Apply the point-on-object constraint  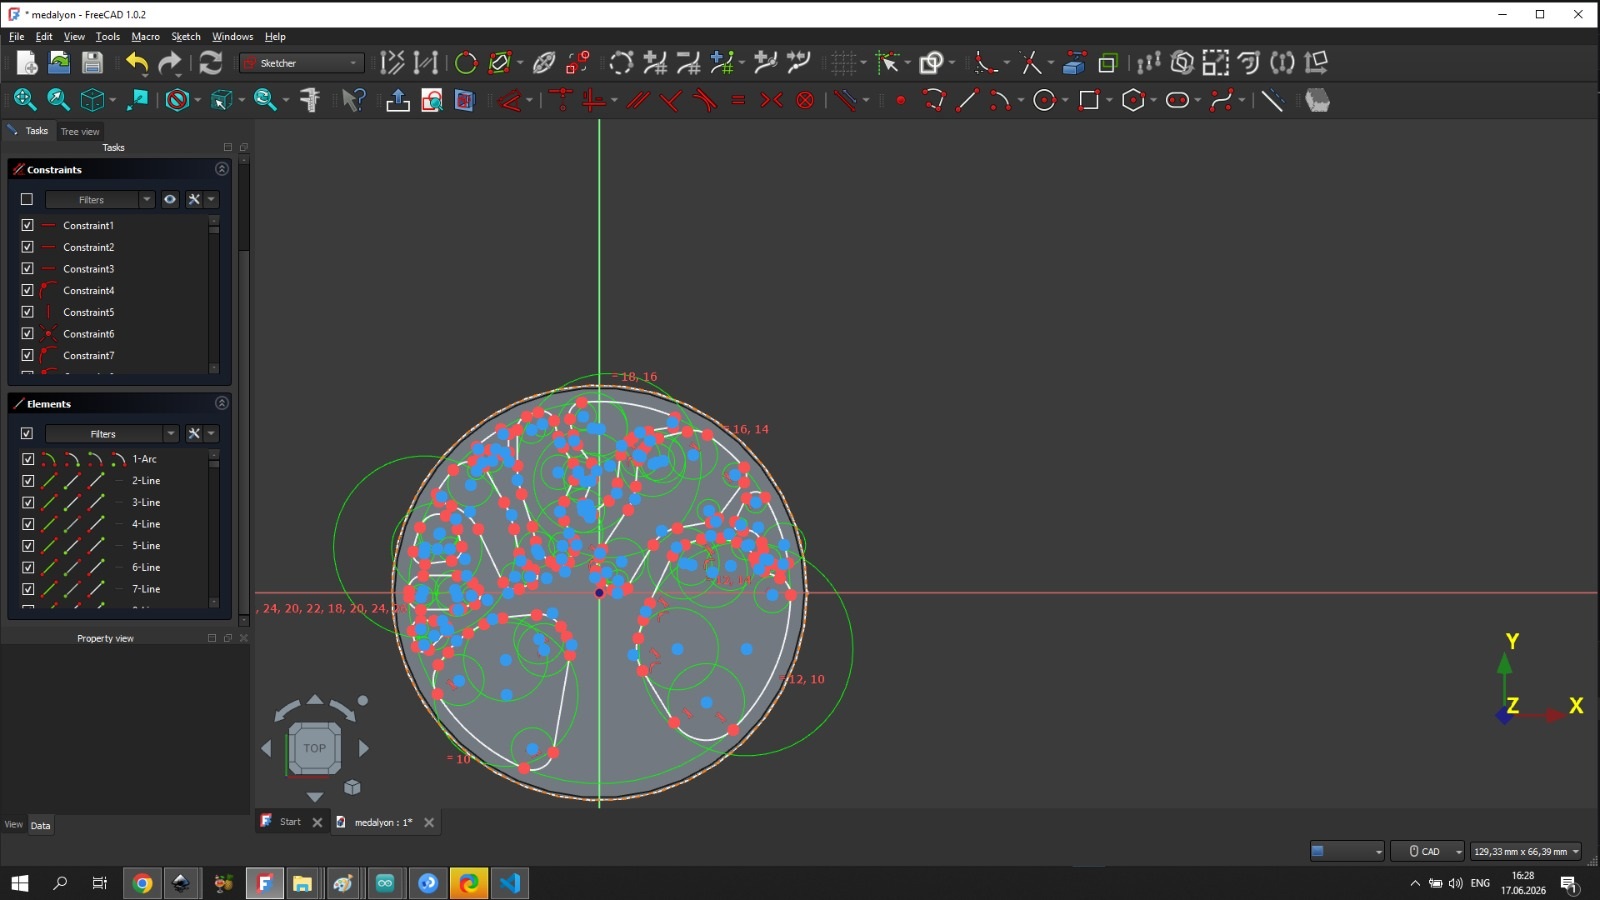(x=561, y=100)
